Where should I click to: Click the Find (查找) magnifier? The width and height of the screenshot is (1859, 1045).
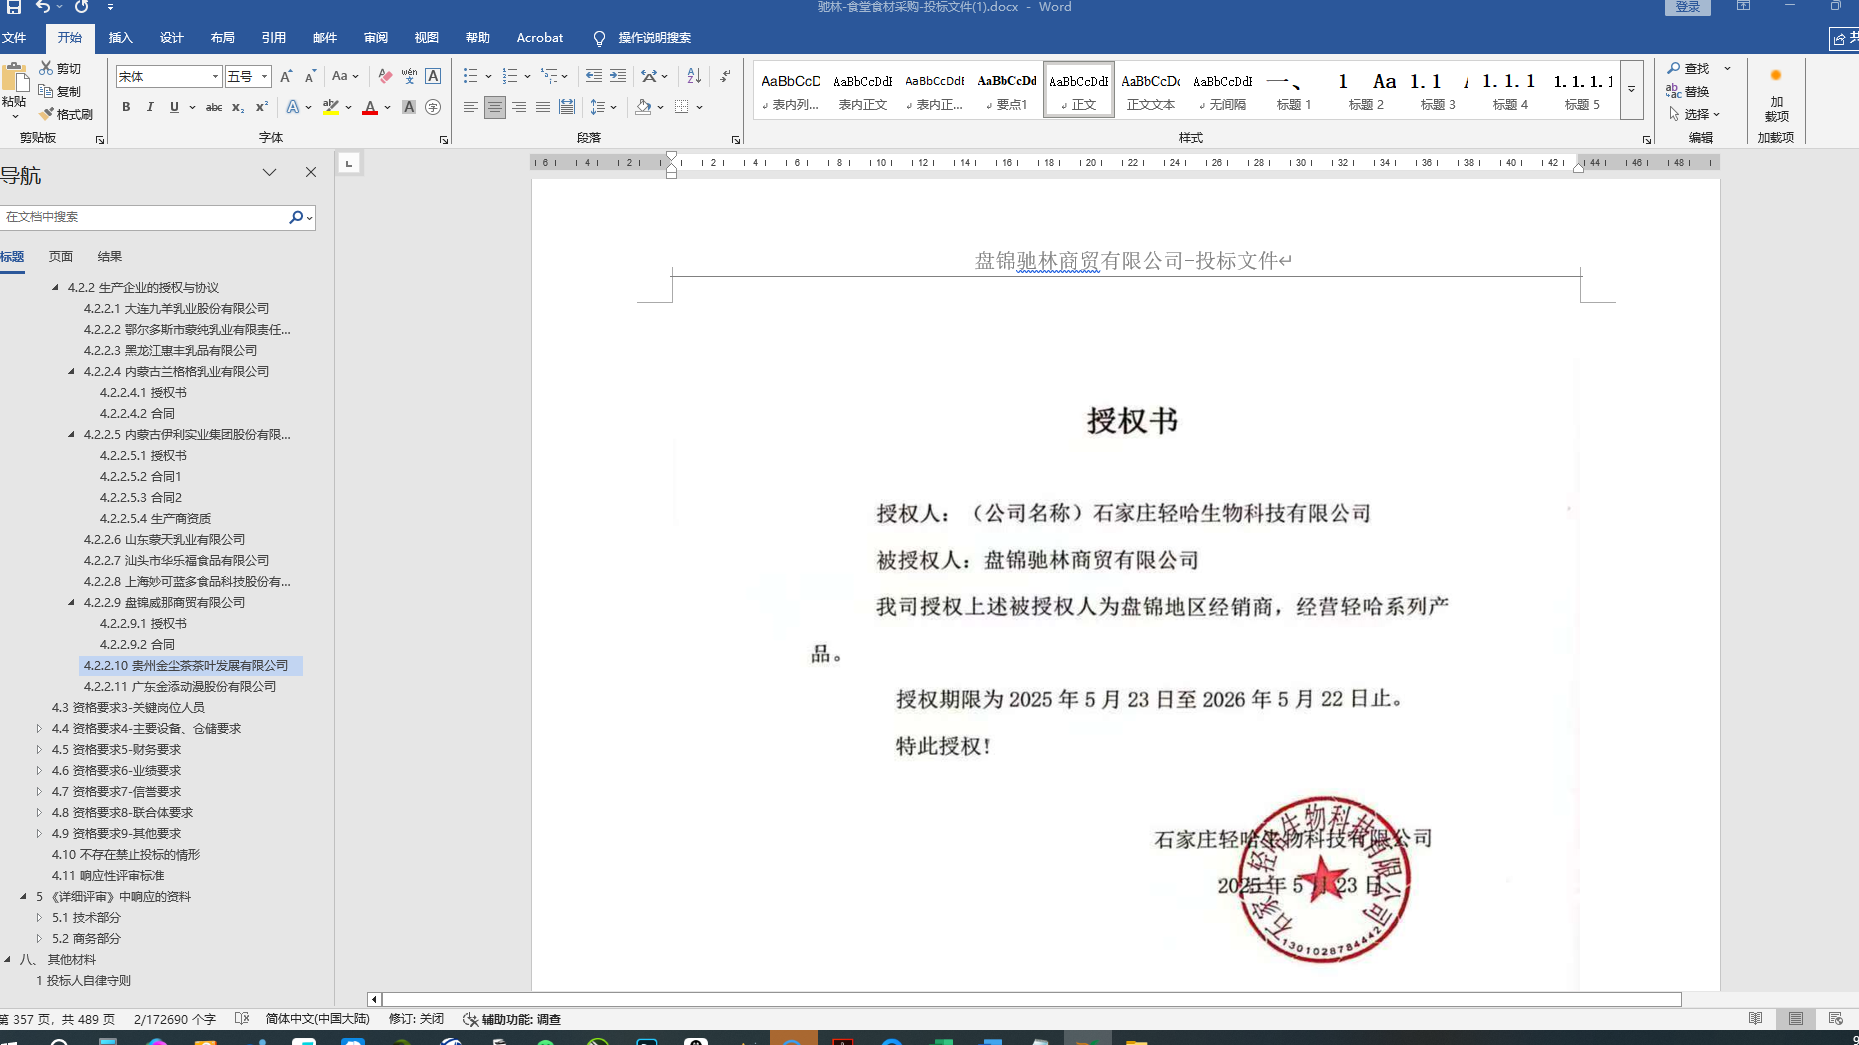click(x=1688, y=68)
